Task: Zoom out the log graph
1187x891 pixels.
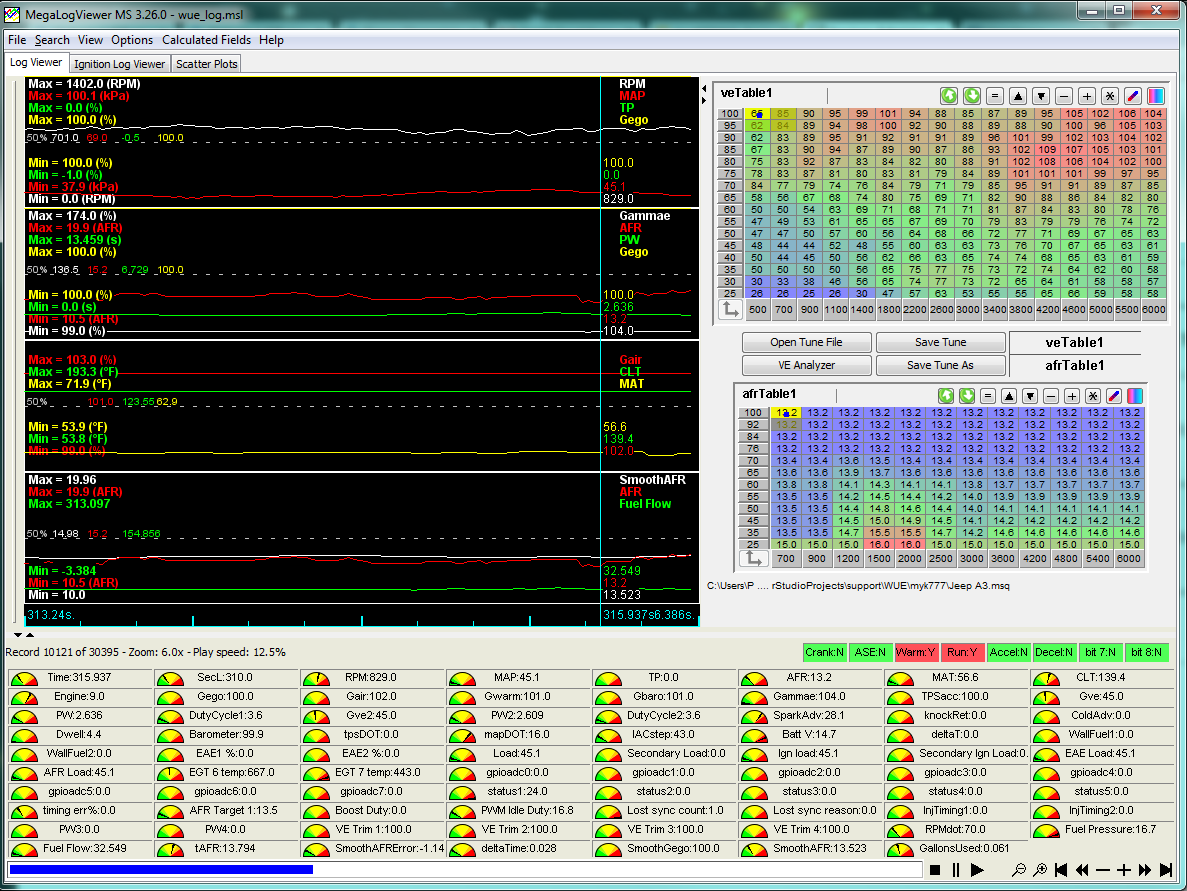Action: (1019, 871)
